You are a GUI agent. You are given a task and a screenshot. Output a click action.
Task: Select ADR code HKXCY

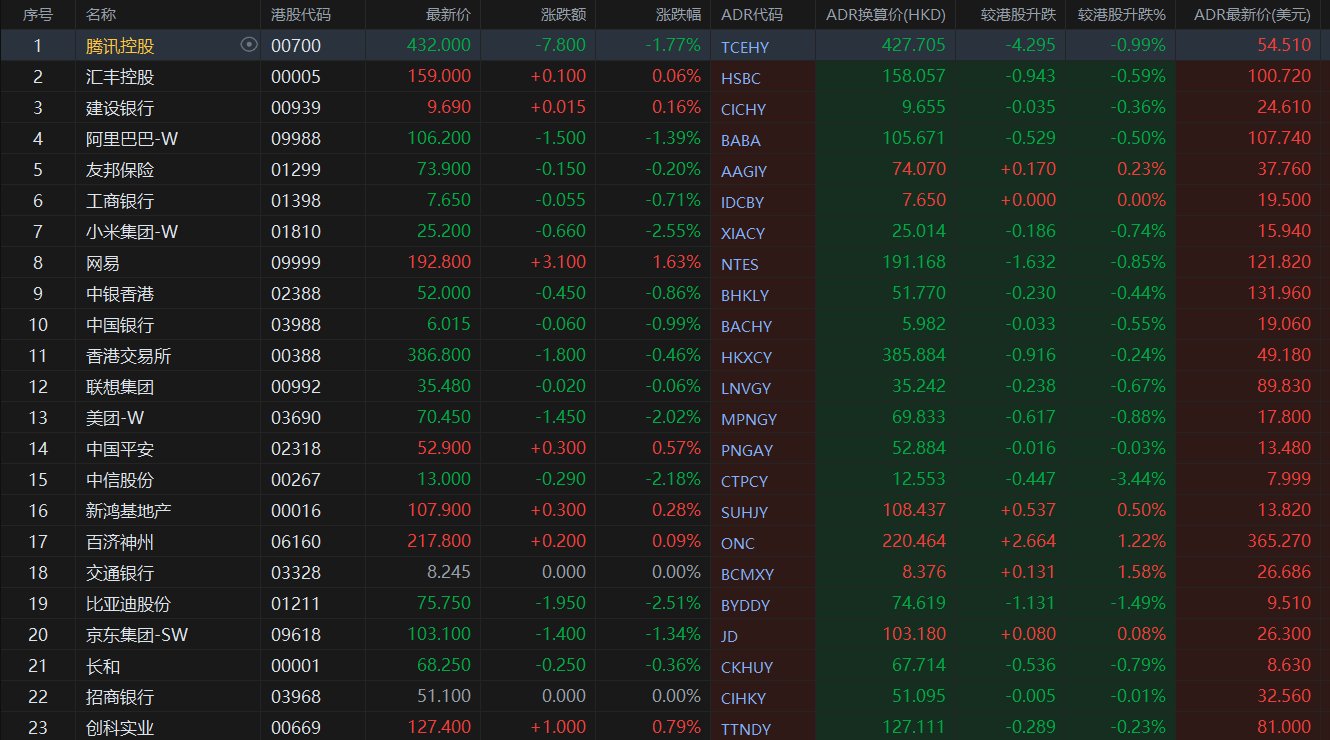point(746,357)
